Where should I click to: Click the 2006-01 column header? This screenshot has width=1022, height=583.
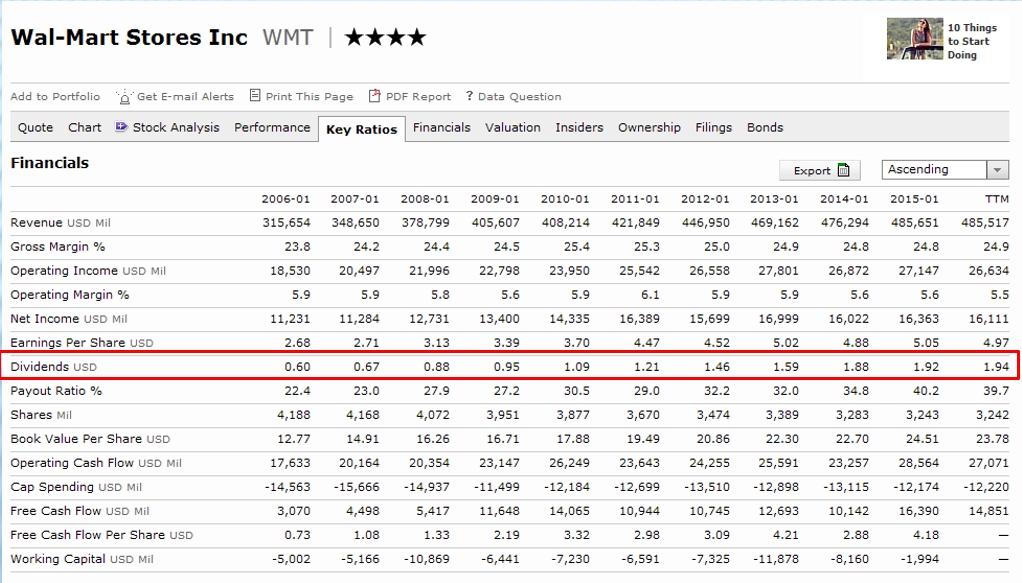tap(285, 199)
